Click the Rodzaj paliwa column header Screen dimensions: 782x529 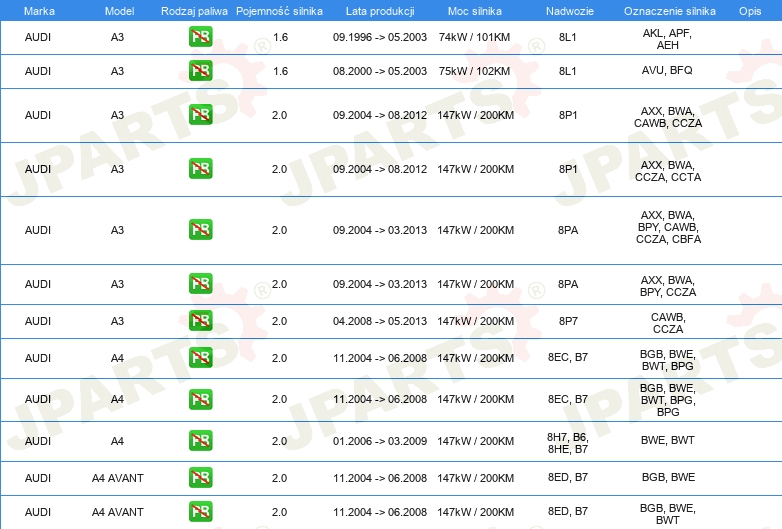[194, 11]
